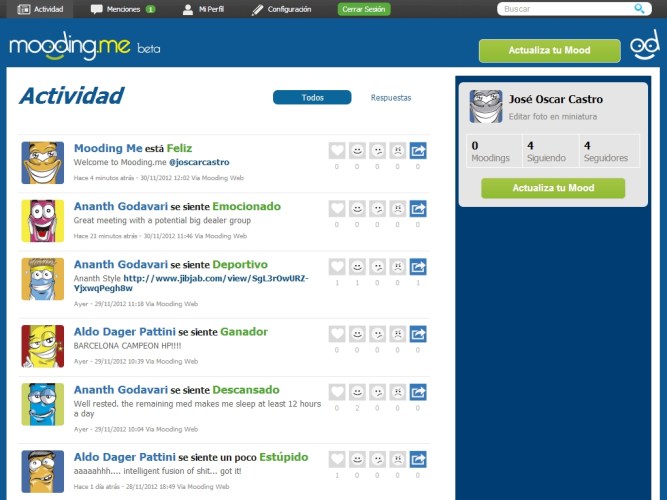Click Ganador avatar thumbnail
Image resolution: width=667 pixels, height=500 pixels.
click(x=43, y=346)
